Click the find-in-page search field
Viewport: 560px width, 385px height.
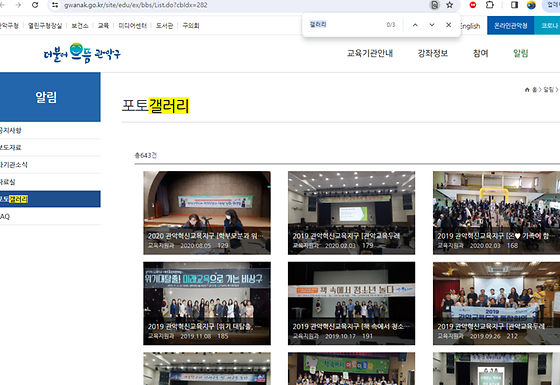tap(345, 25)
